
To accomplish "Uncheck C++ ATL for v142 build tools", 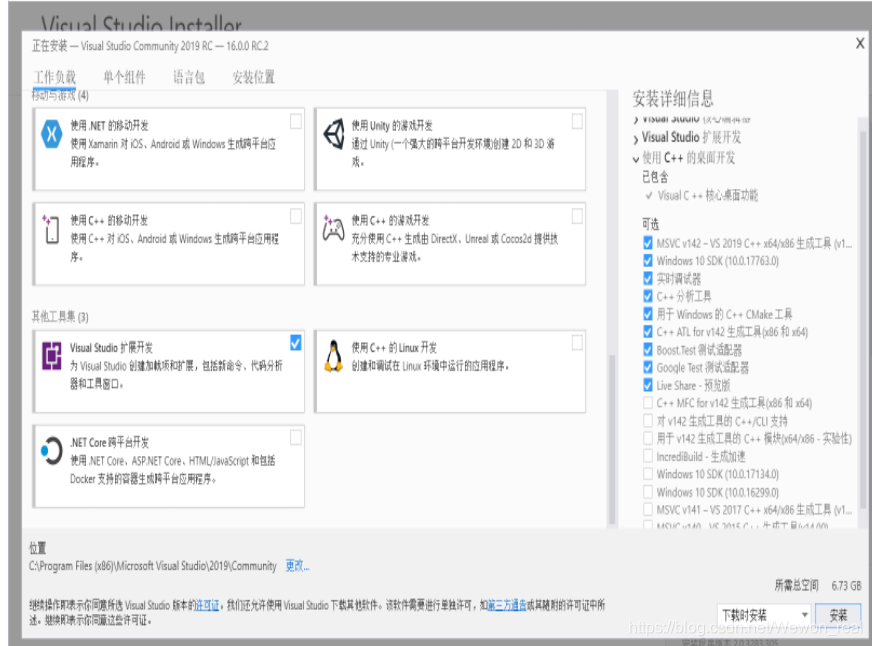I will coord(648,332).
